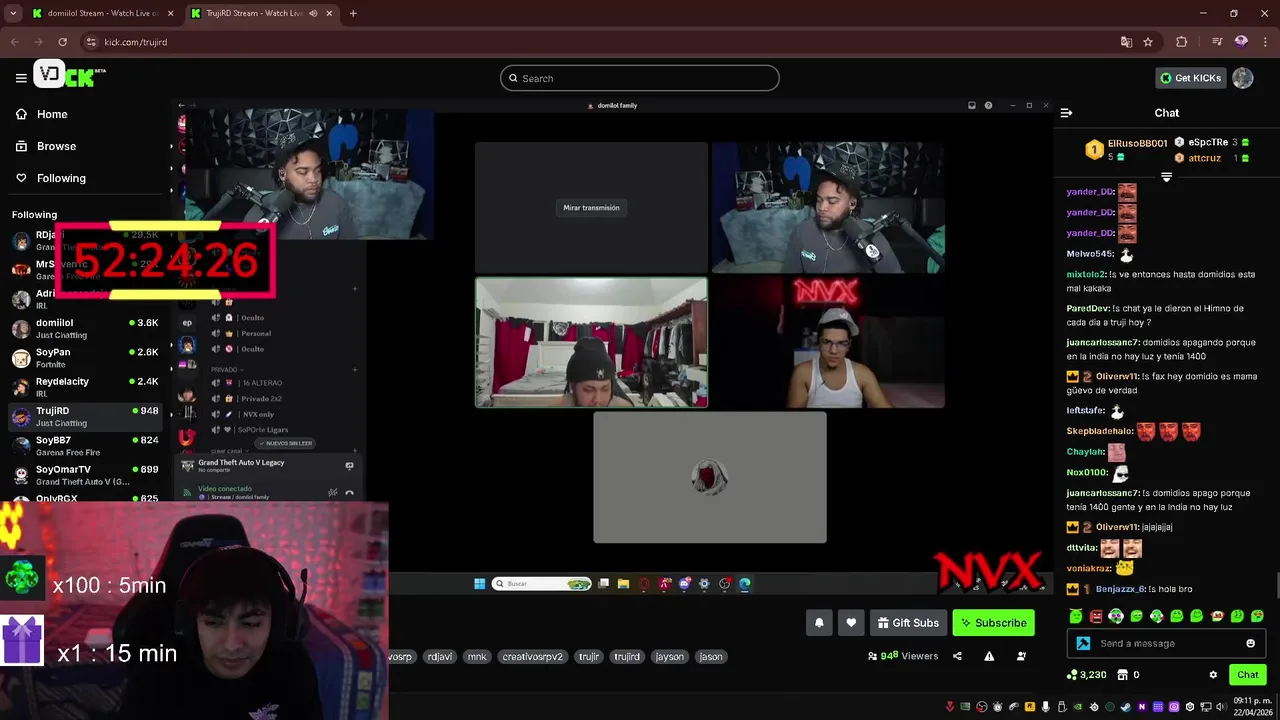Click the rdjavi tag below stream
The width and height of the screenshot is (1280, 720).
coord(440,657)
